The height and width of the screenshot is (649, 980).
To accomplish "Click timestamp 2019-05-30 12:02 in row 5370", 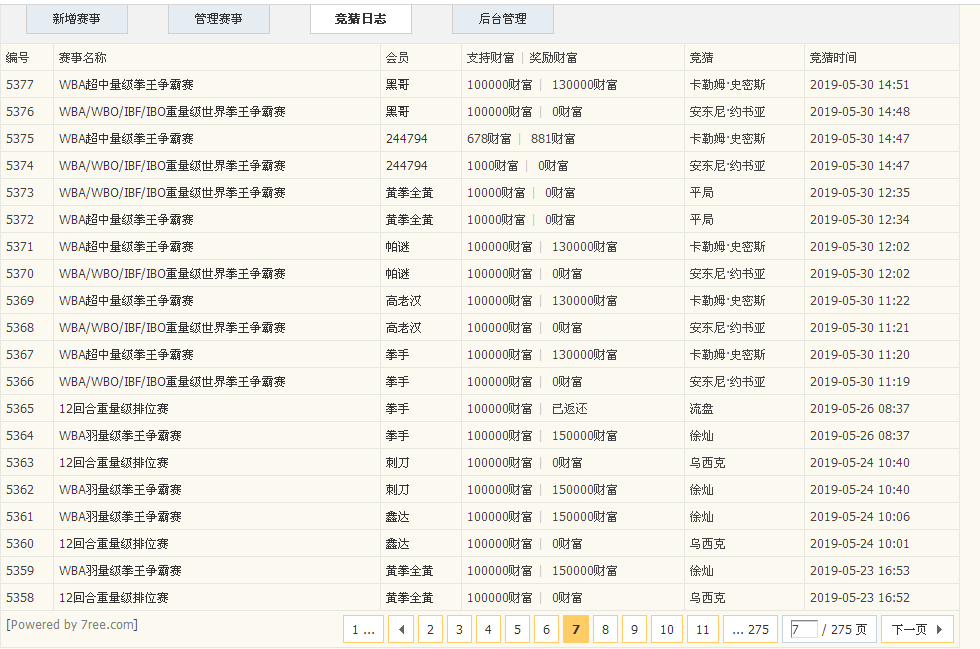I will (x=860, y=273).
